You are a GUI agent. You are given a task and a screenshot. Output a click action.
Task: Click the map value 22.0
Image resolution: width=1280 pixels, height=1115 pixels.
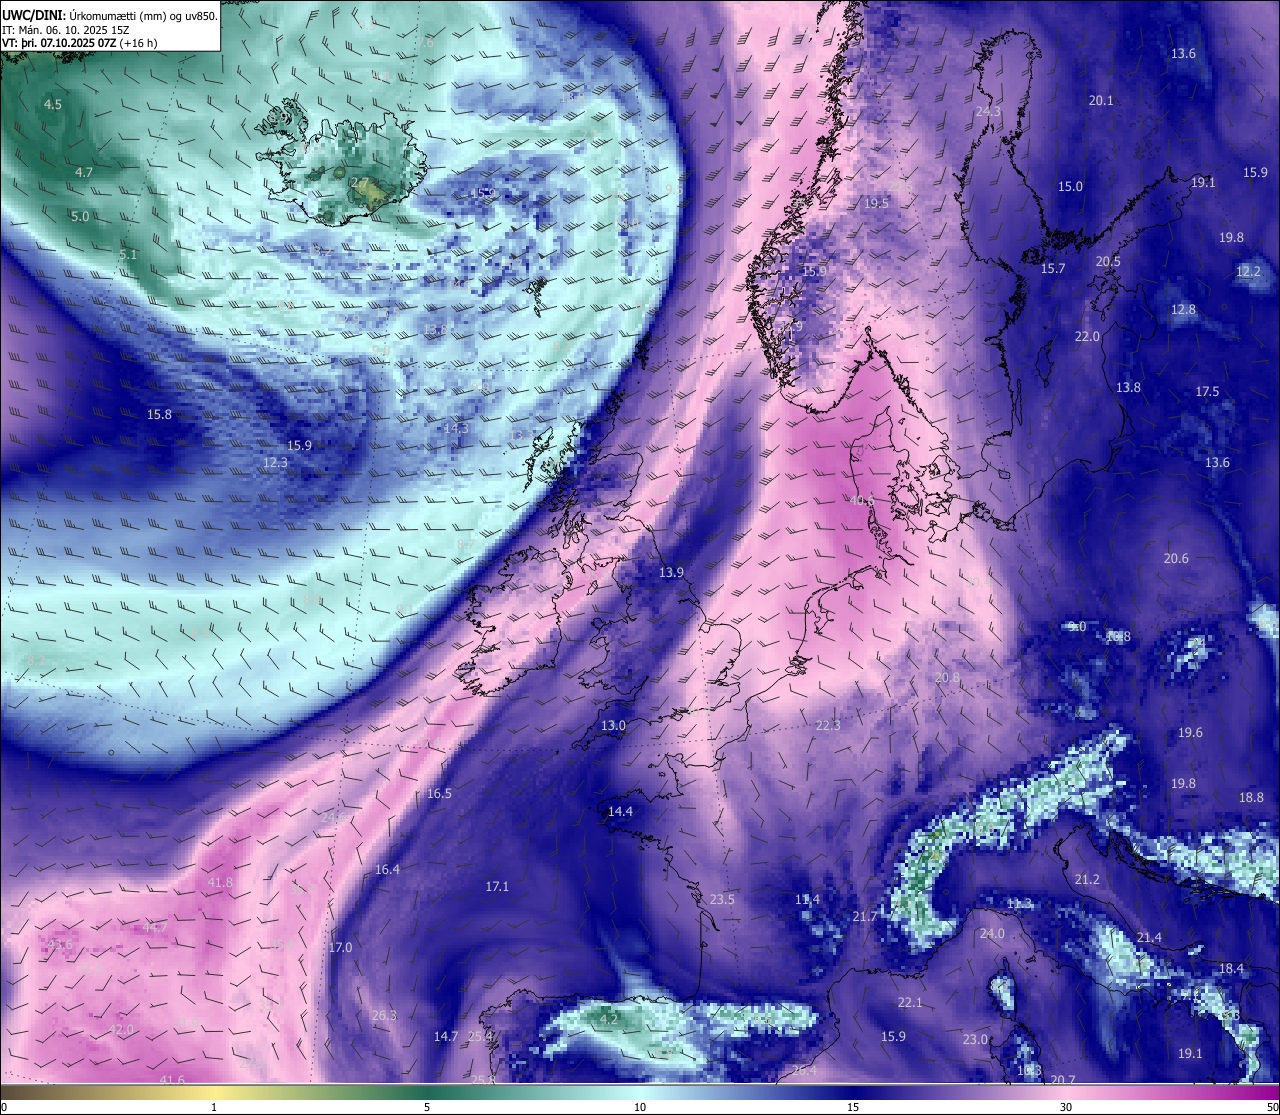(x=1087, y=337)
